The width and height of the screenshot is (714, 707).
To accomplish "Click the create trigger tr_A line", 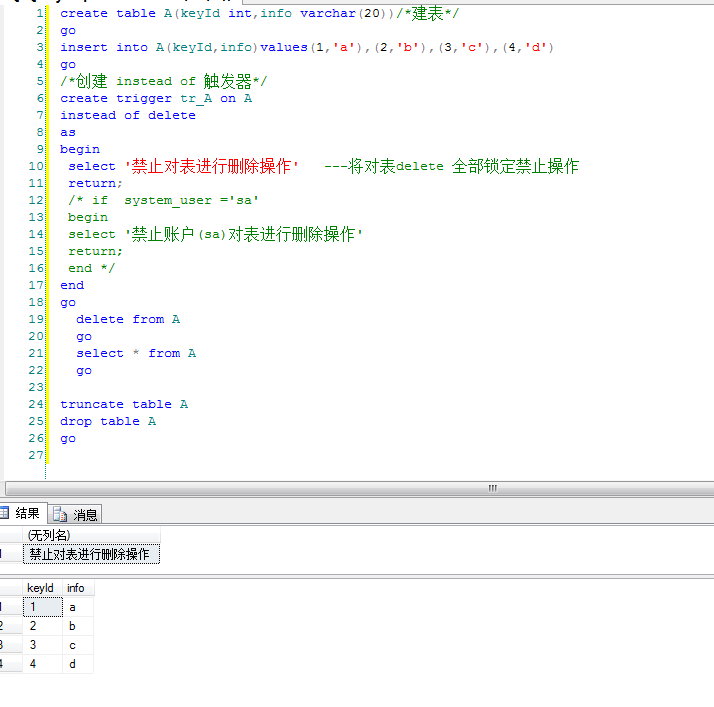I will pyautogui.click(x=156, y=98).
